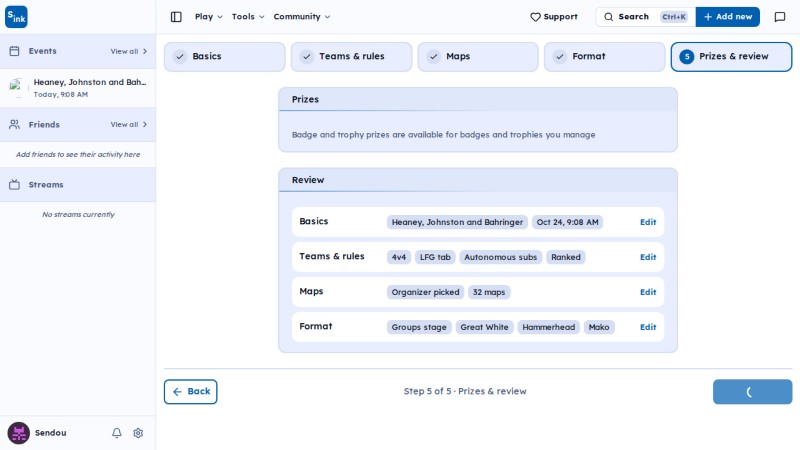Click the loading submit button
This screenshot has width=800, height=450.
752,392
